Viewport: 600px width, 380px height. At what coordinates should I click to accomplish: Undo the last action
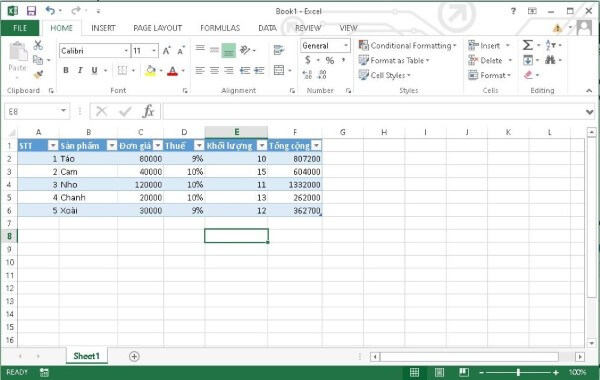tap(50, 11)
